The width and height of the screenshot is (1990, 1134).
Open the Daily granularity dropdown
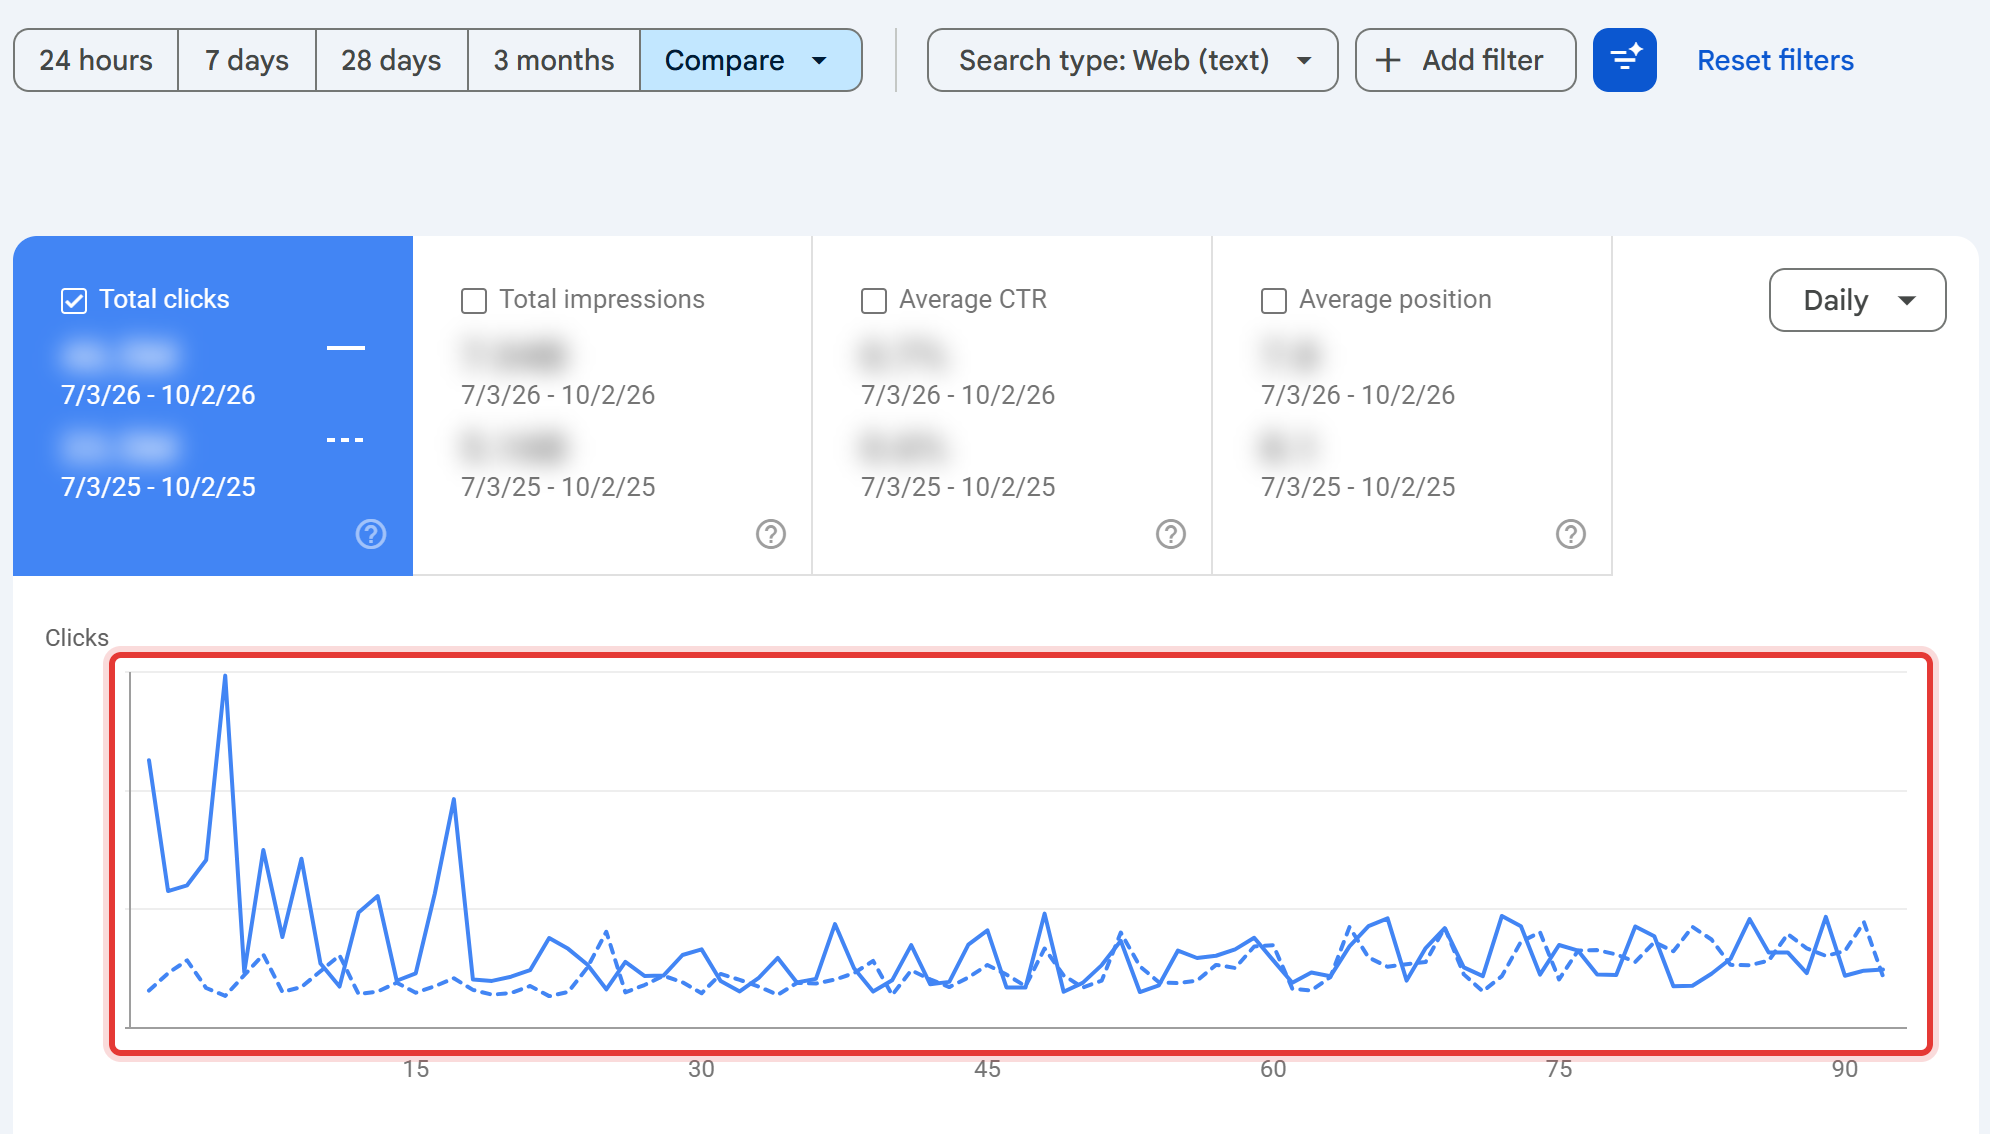pos(1857,300)
